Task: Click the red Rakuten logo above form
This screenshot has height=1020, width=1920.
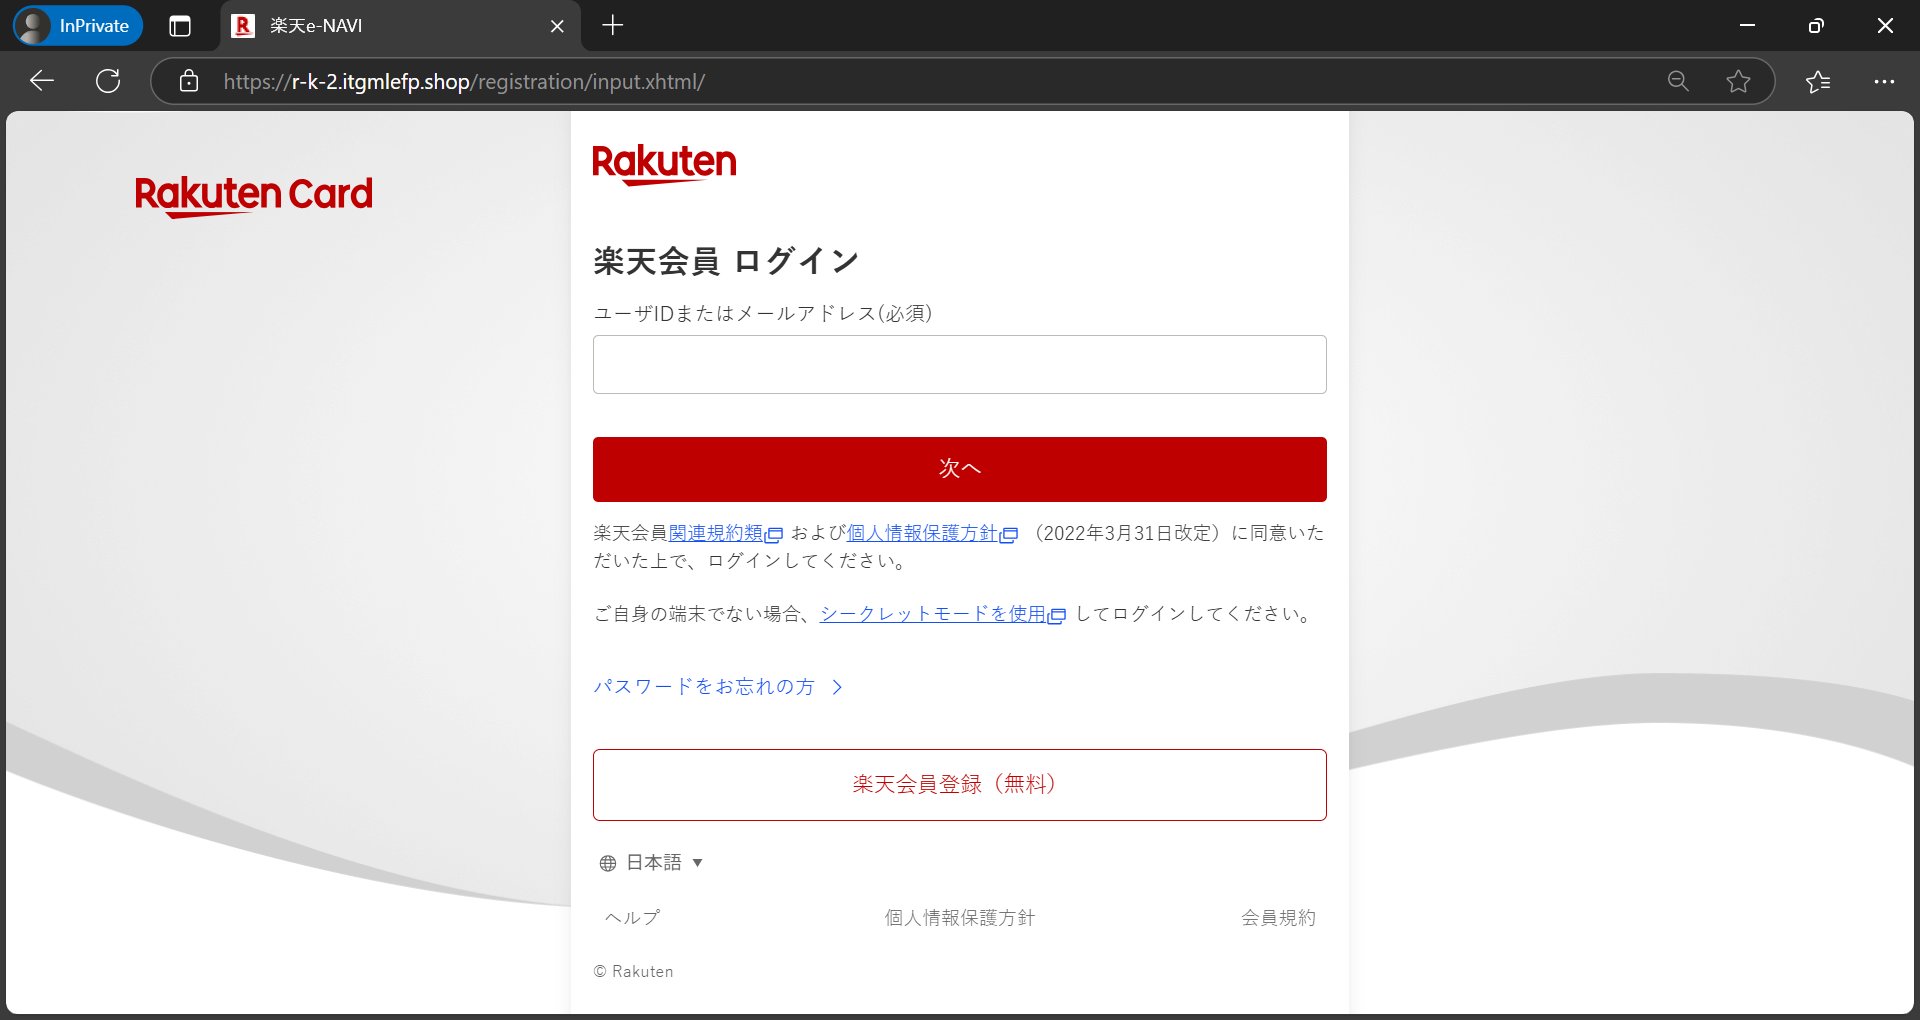Action: 664,164
